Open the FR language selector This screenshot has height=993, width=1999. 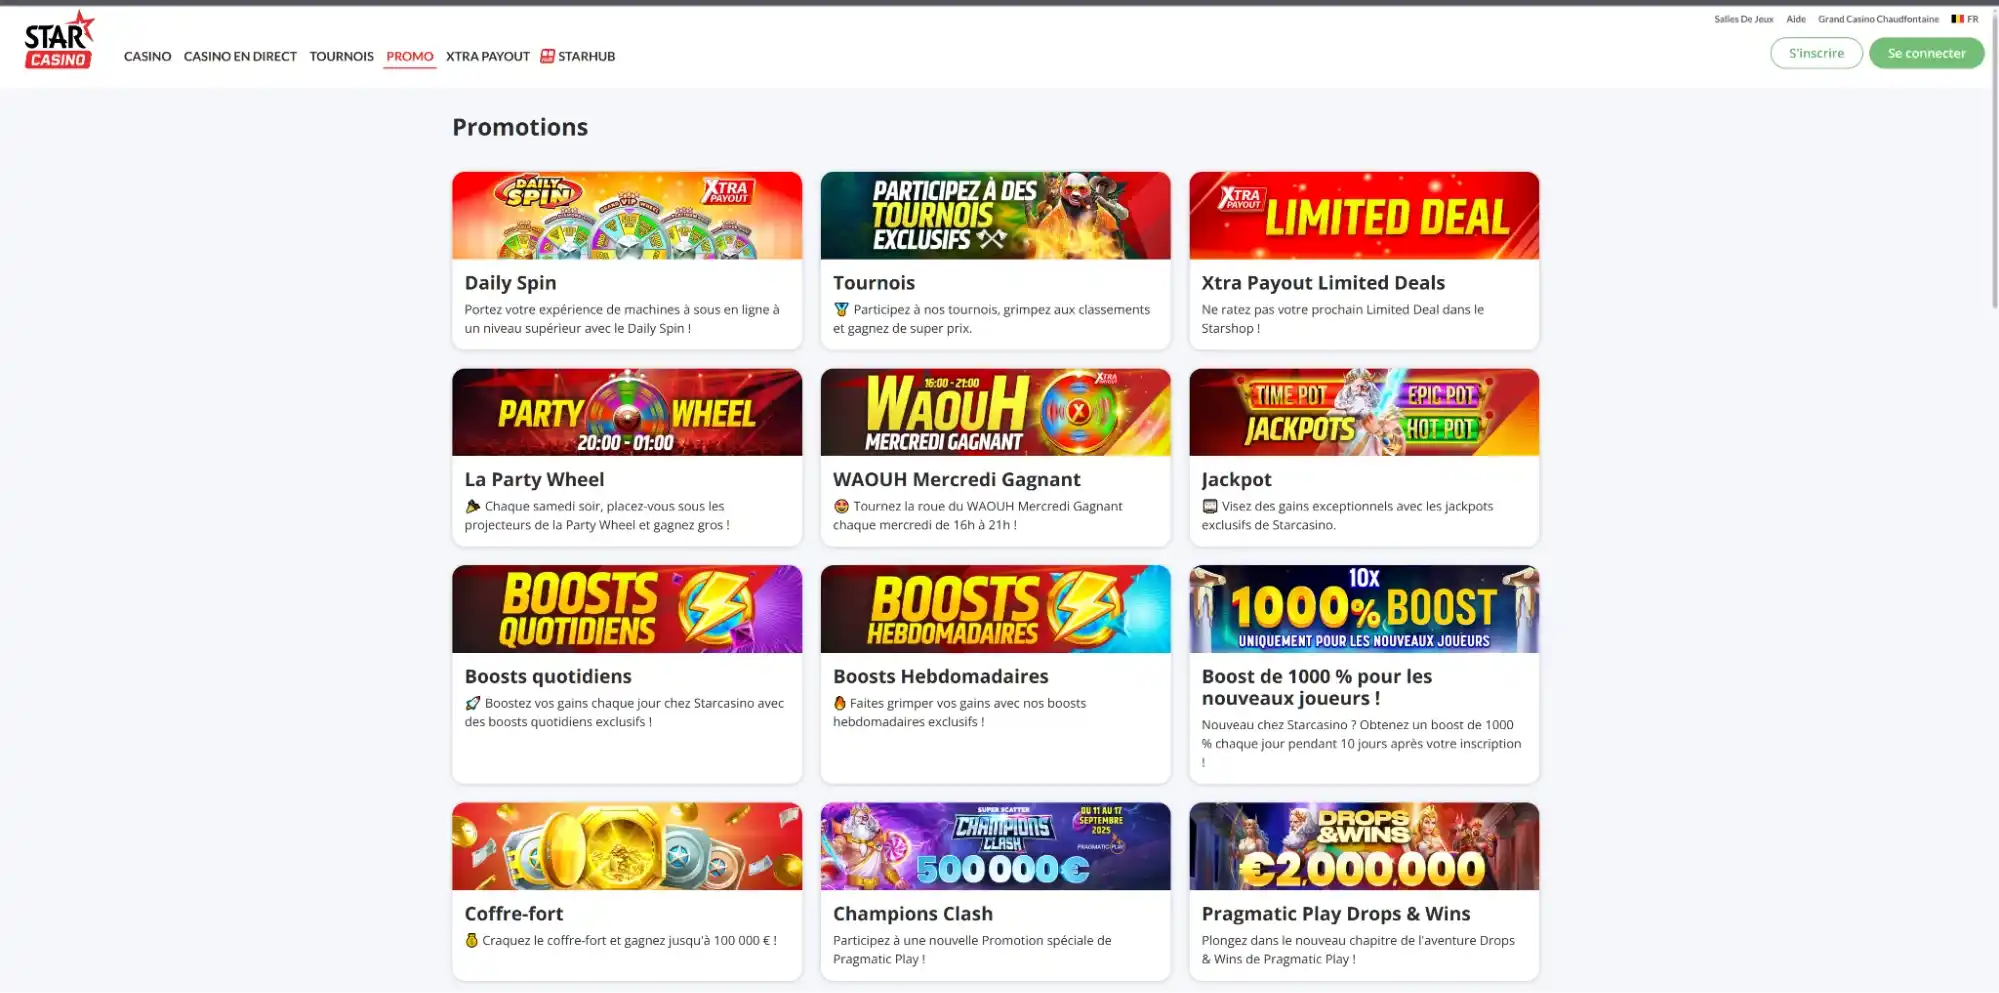pos(1972,19)
